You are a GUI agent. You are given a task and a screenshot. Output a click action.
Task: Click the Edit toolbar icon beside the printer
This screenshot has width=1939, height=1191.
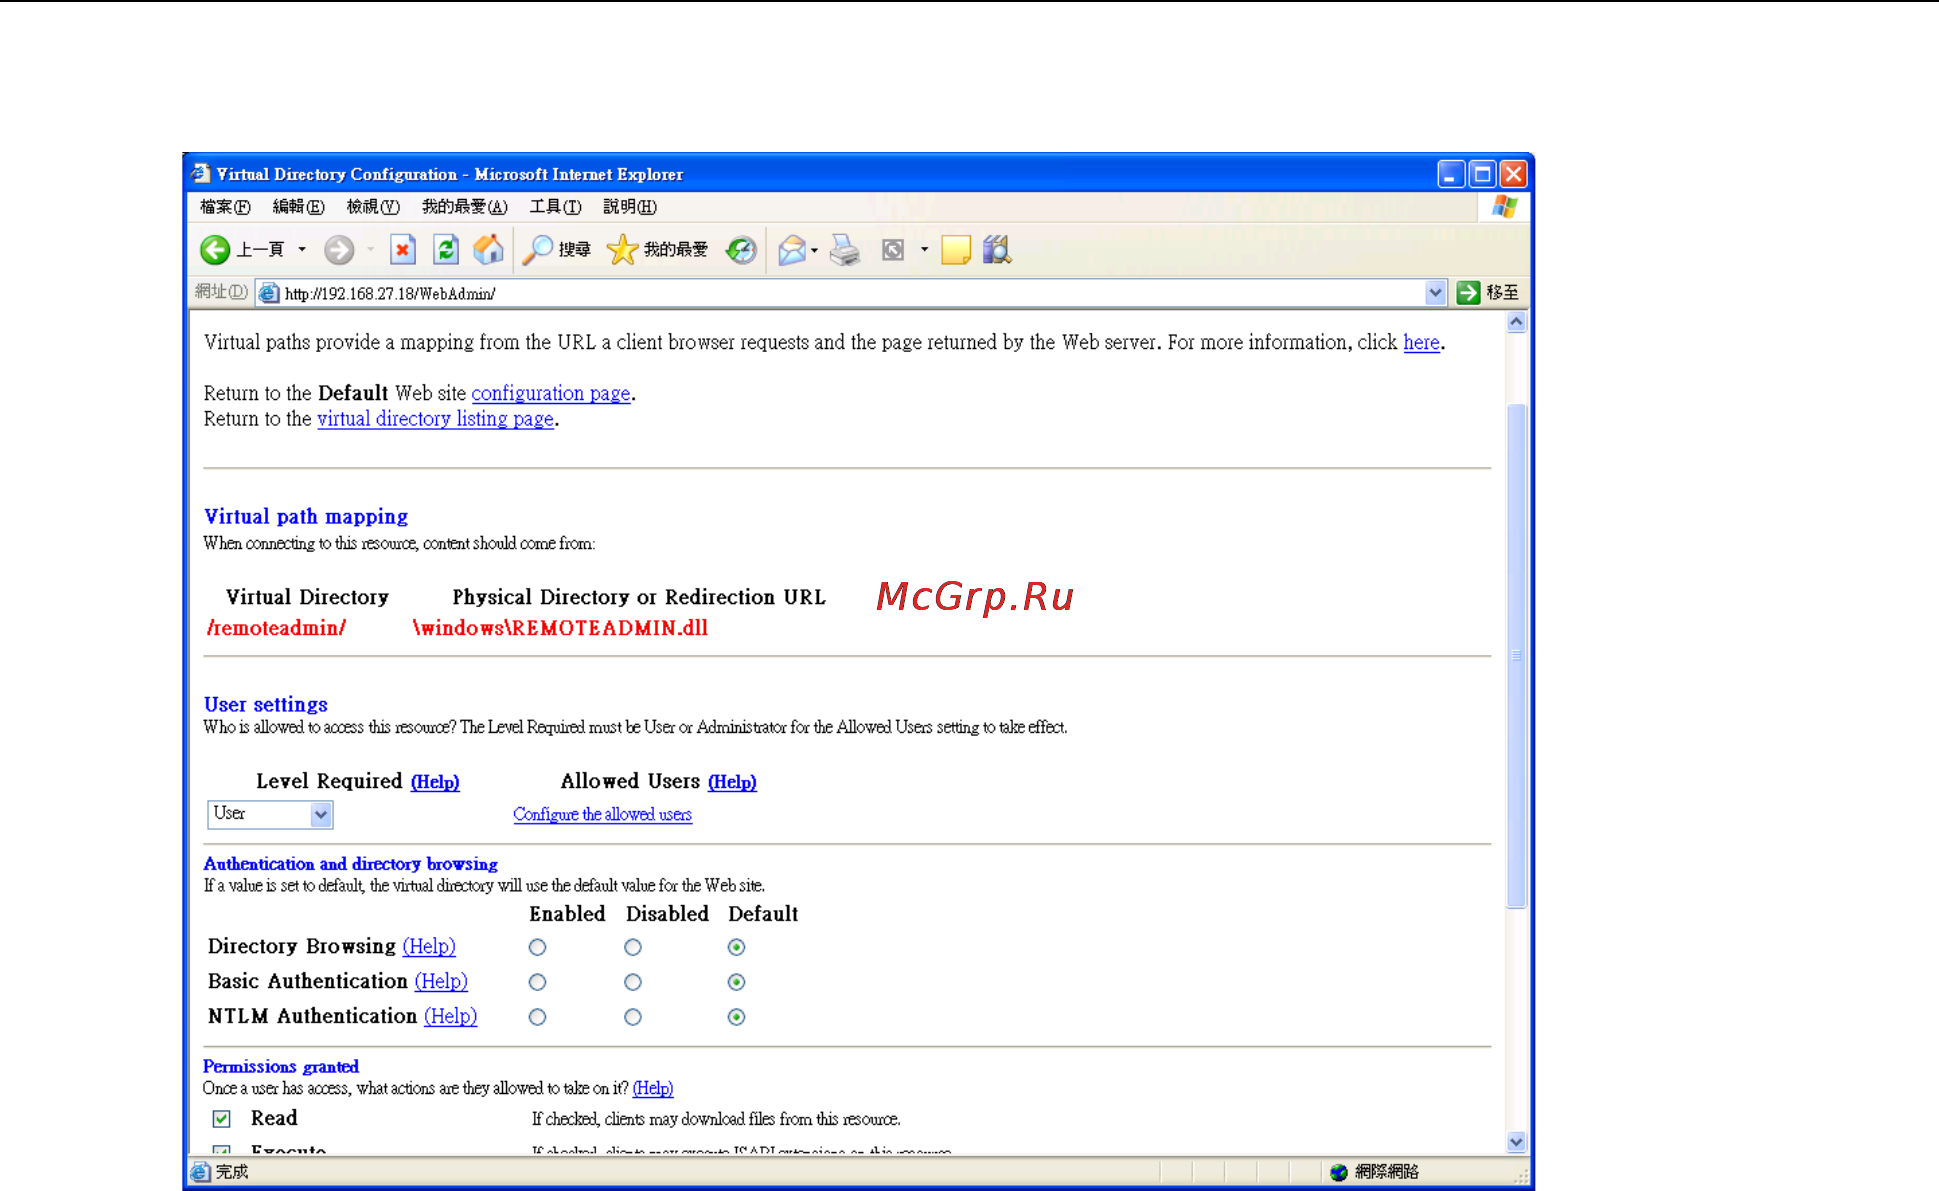pyautogui.click(x=893, y=250)
